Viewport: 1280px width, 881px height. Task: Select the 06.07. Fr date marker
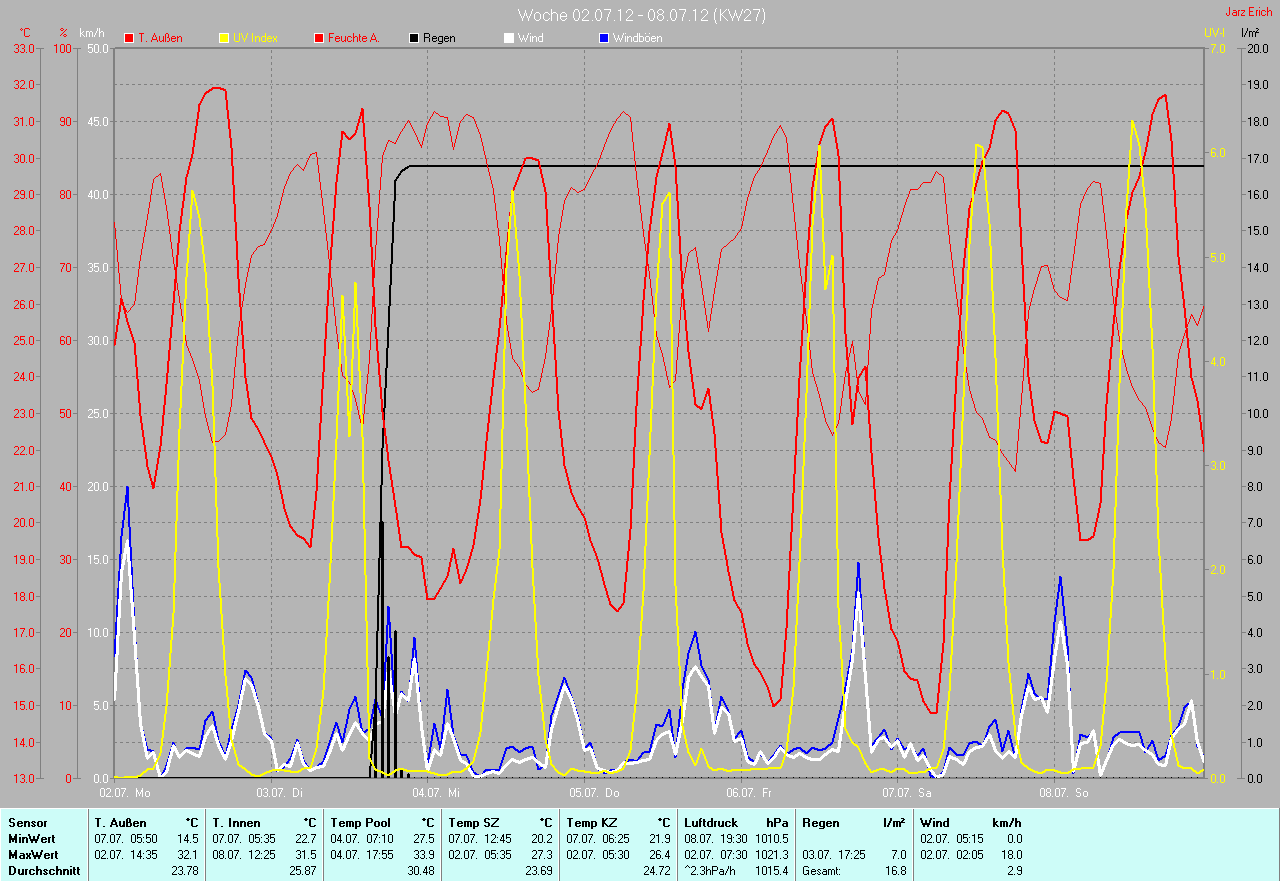(749, 793)
